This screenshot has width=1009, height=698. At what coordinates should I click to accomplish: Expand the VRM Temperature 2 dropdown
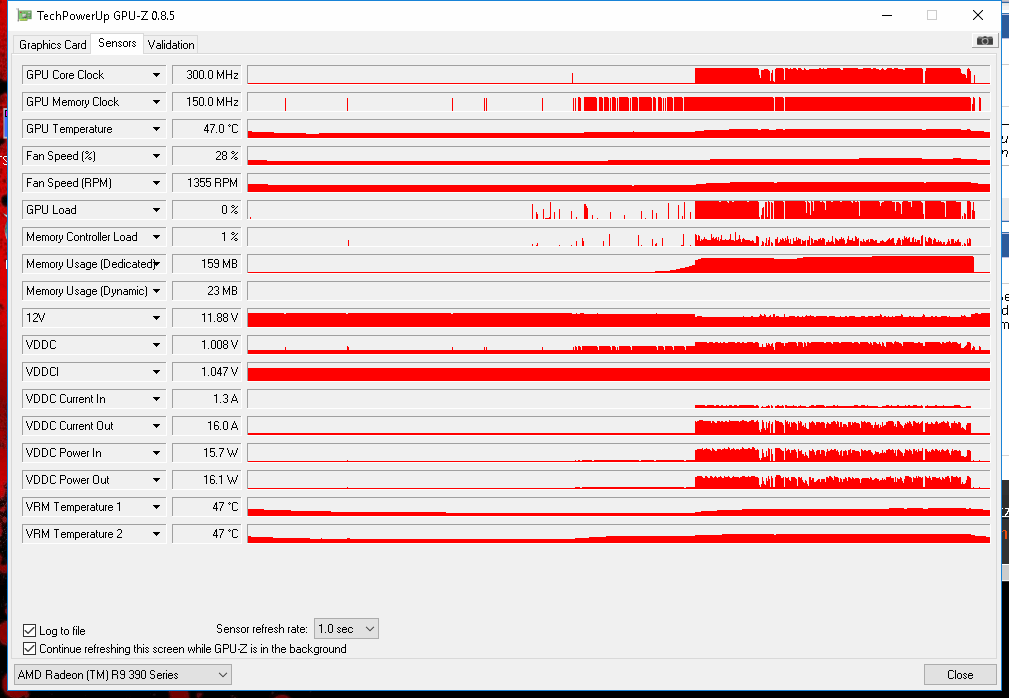click(156, 534)
